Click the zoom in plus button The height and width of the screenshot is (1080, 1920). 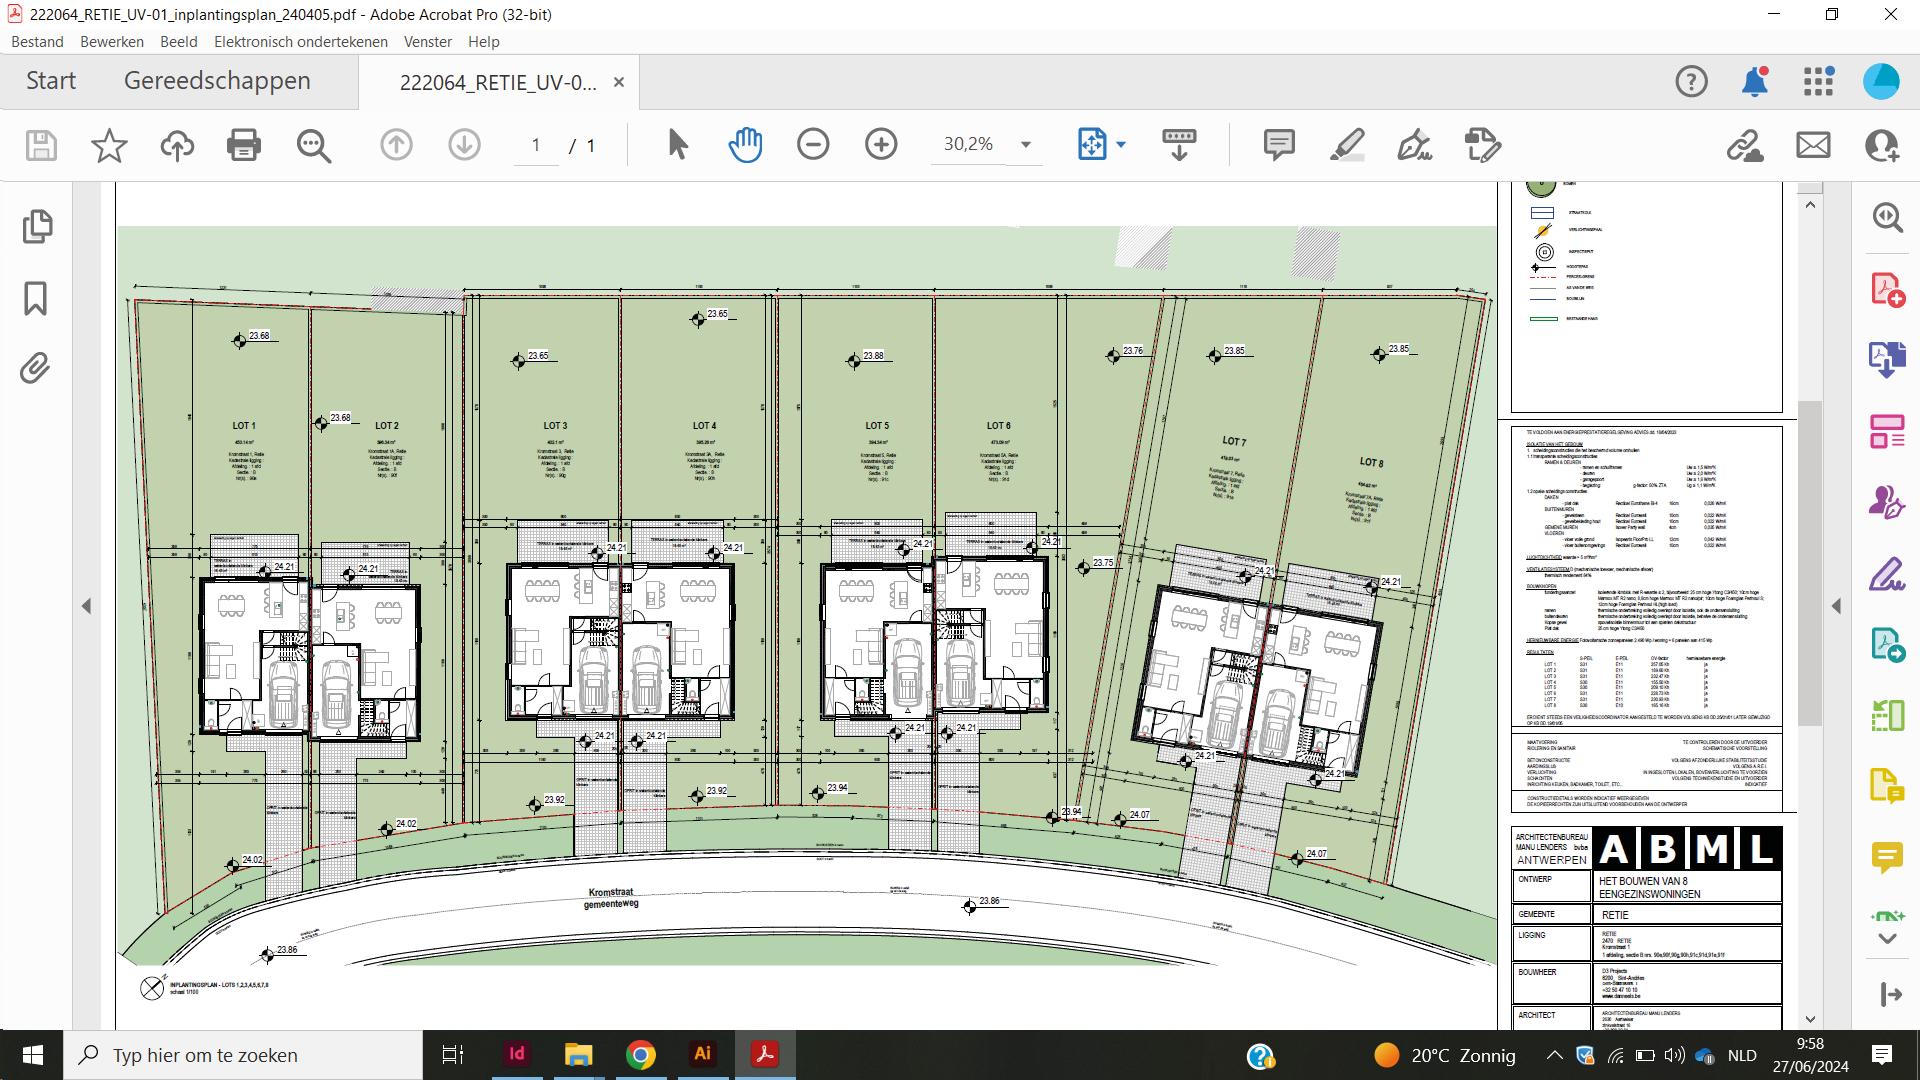pyautogui.click(x=881, y=145)
